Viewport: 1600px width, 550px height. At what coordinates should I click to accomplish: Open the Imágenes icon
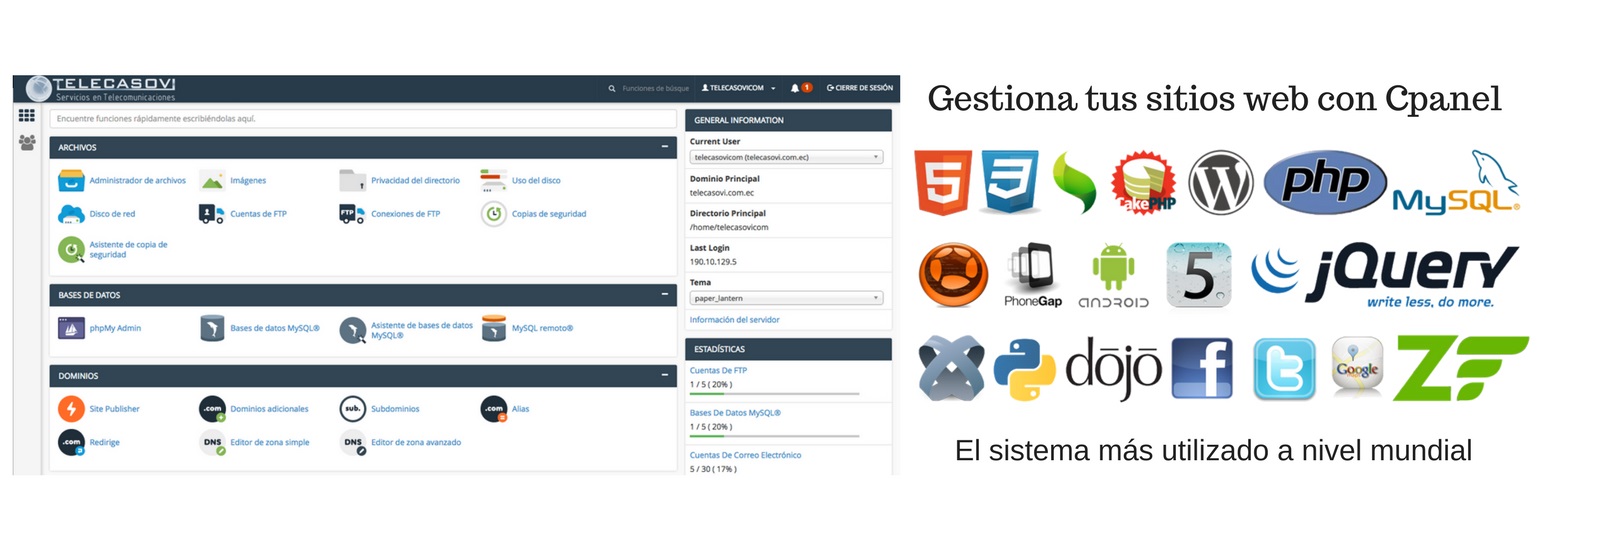[212, 181]
